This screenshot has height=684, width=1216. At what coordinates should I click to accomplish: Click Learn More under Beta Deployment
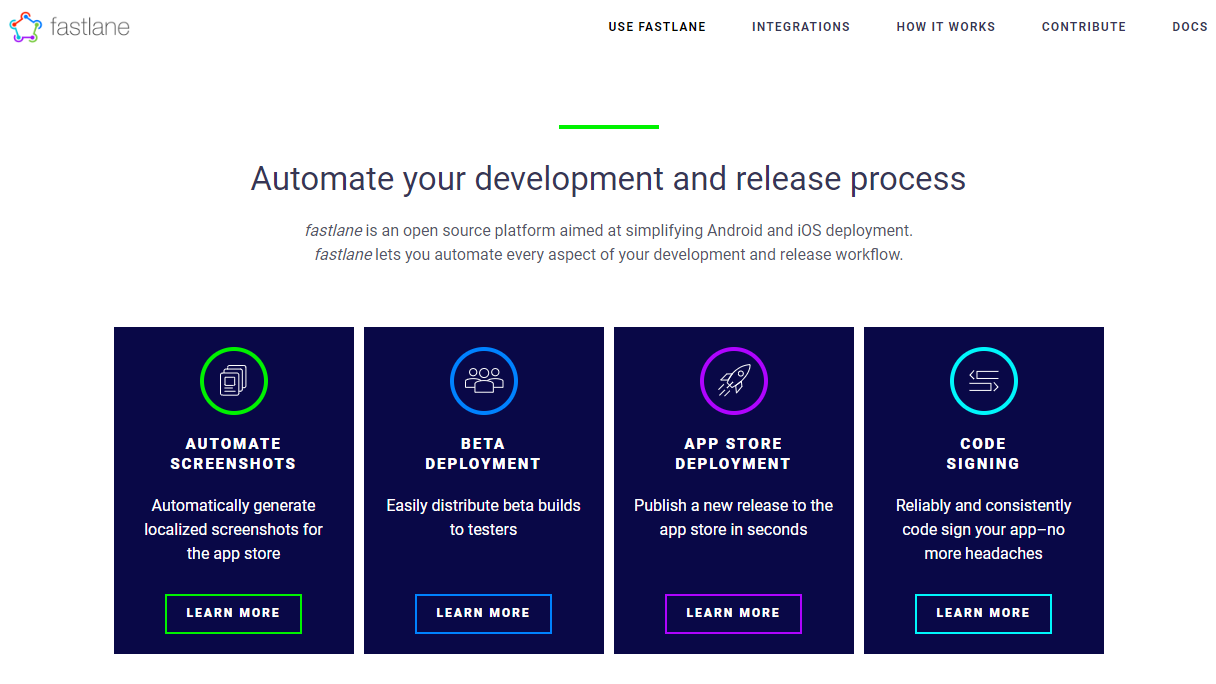(484, 614)
